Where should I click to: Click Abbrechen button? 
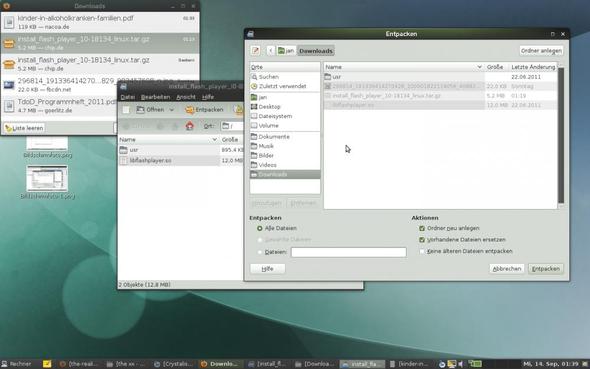[507, 269]
